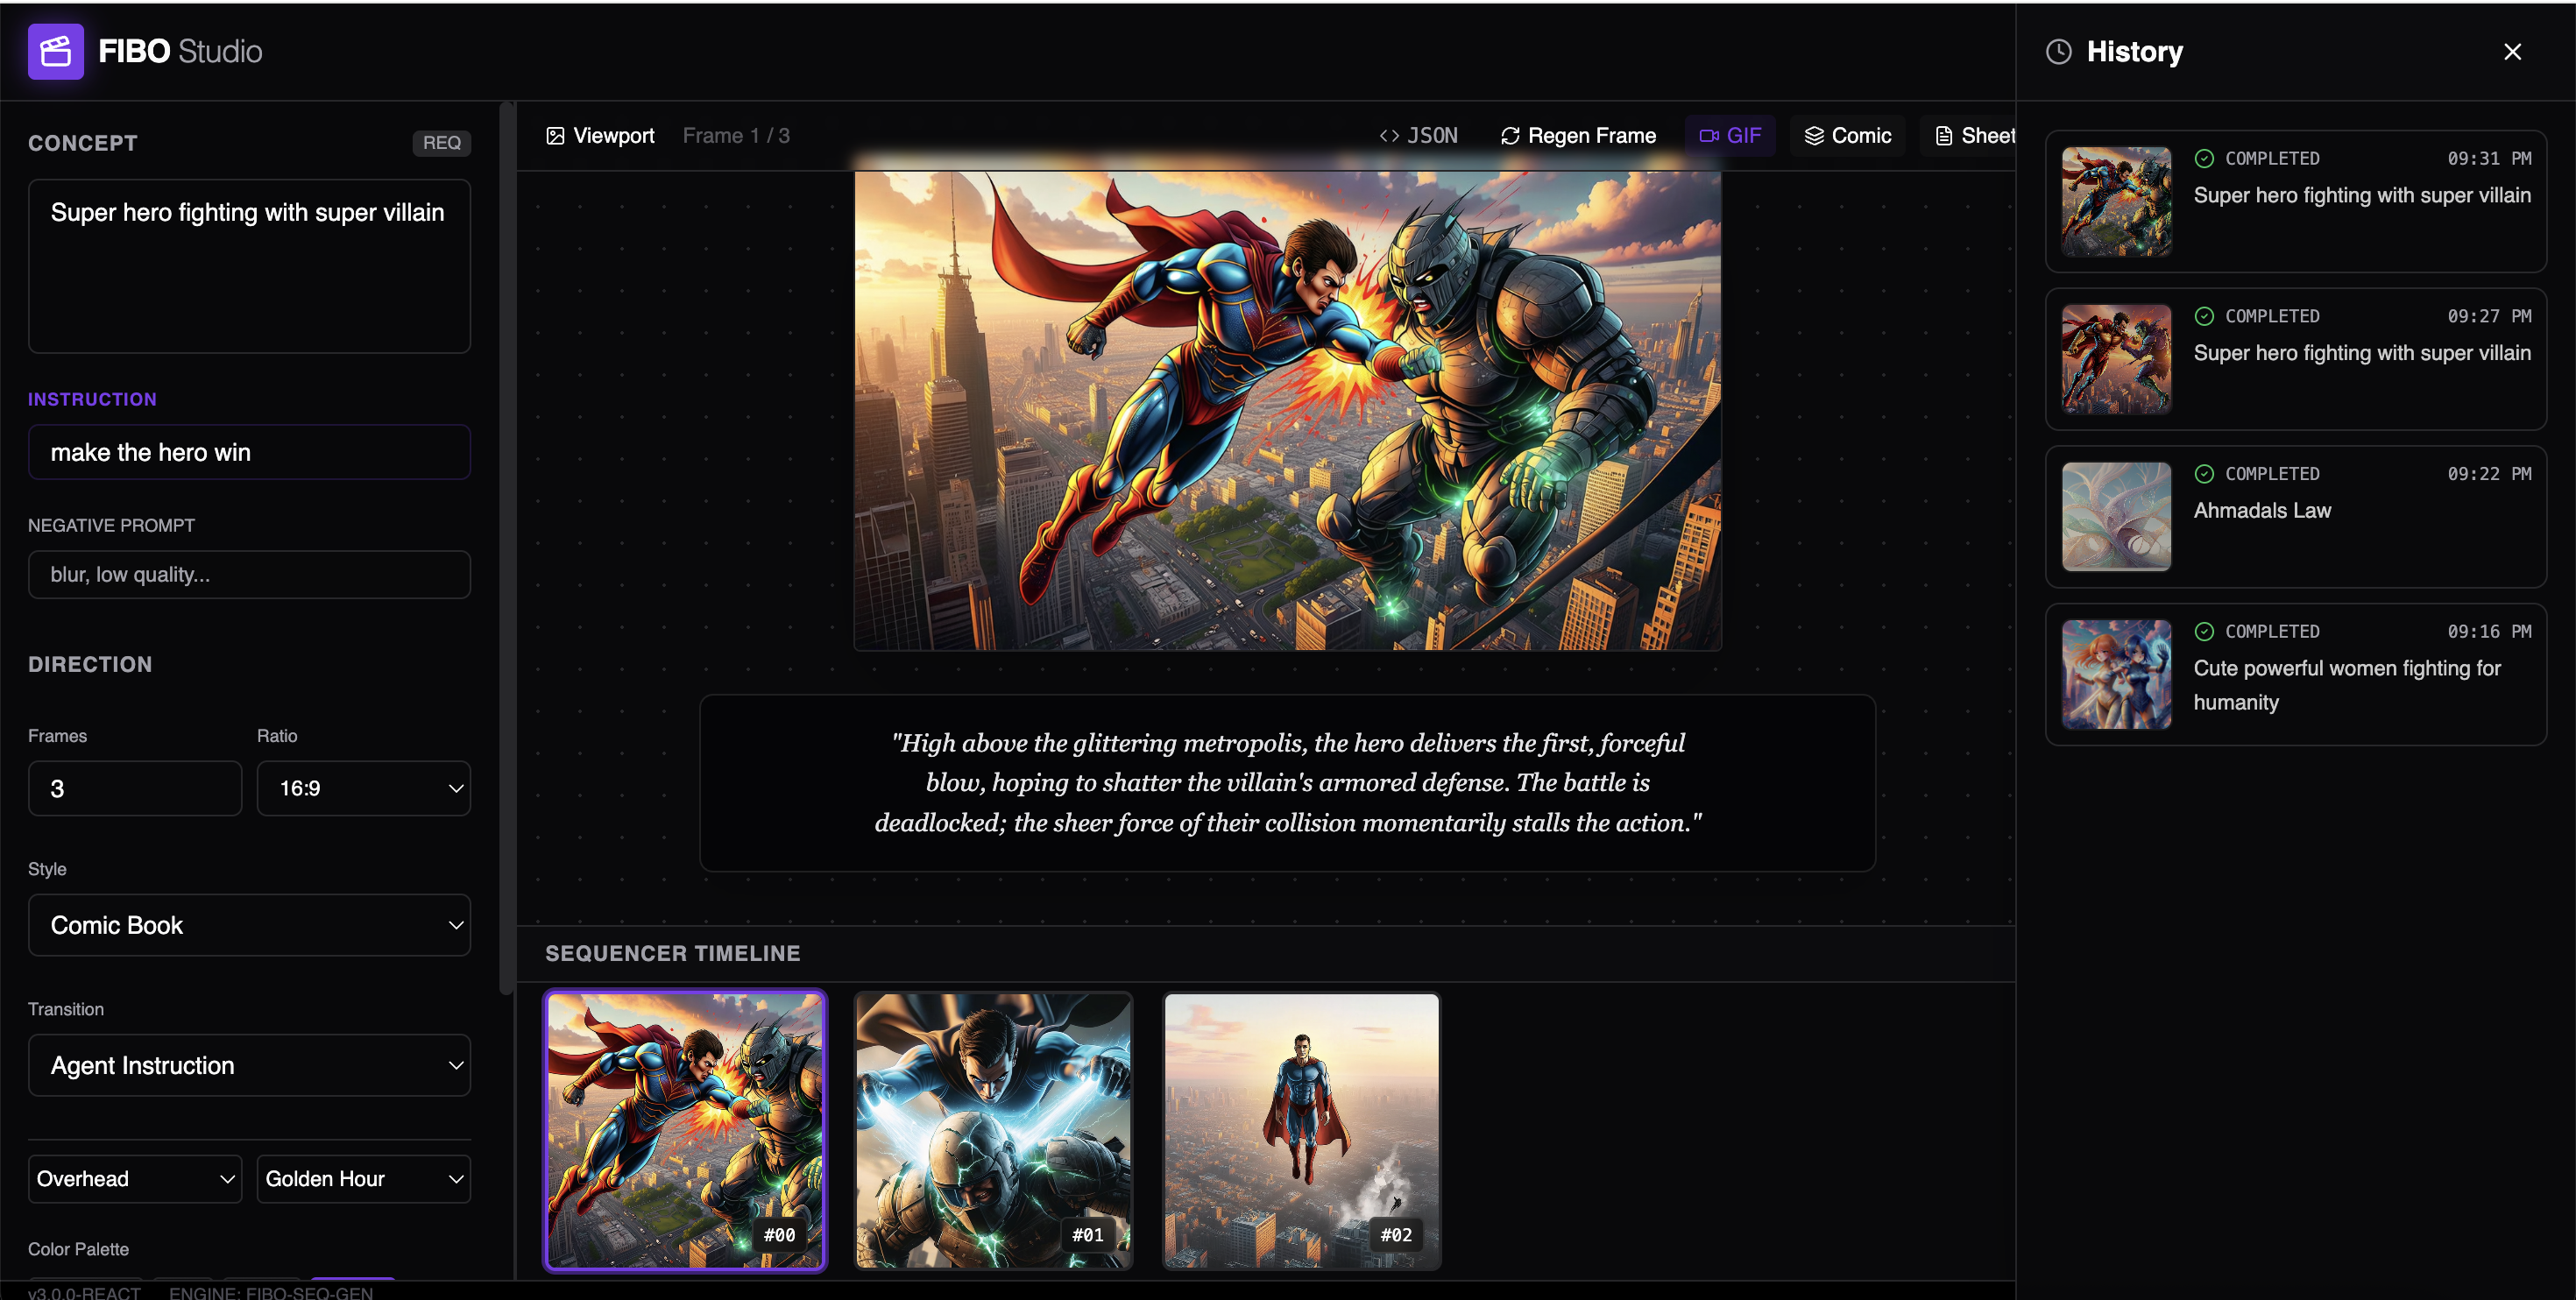
Task: Click the Viewport image icon
Action: click(x=555, y=136)
